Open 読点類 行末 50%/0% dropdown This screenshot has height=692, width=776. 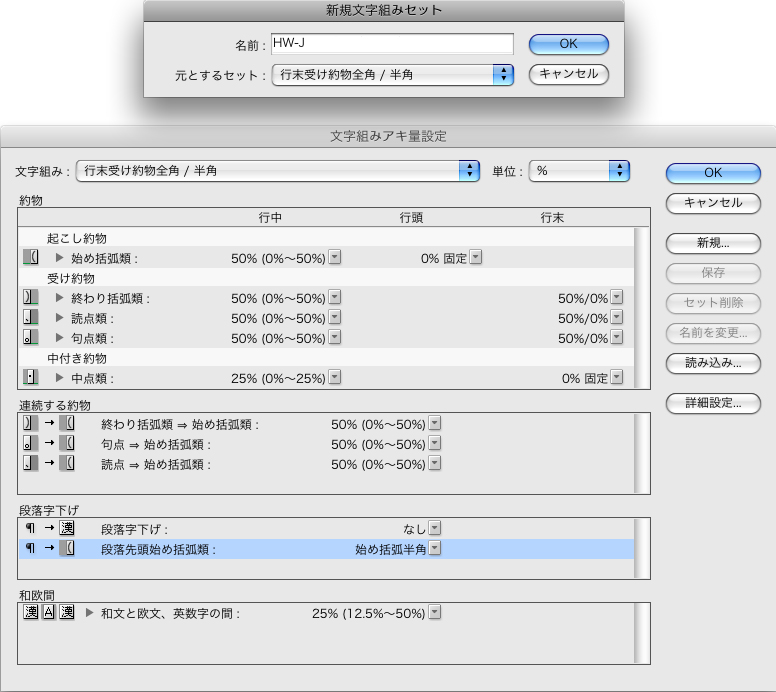[x=617, y=317]
